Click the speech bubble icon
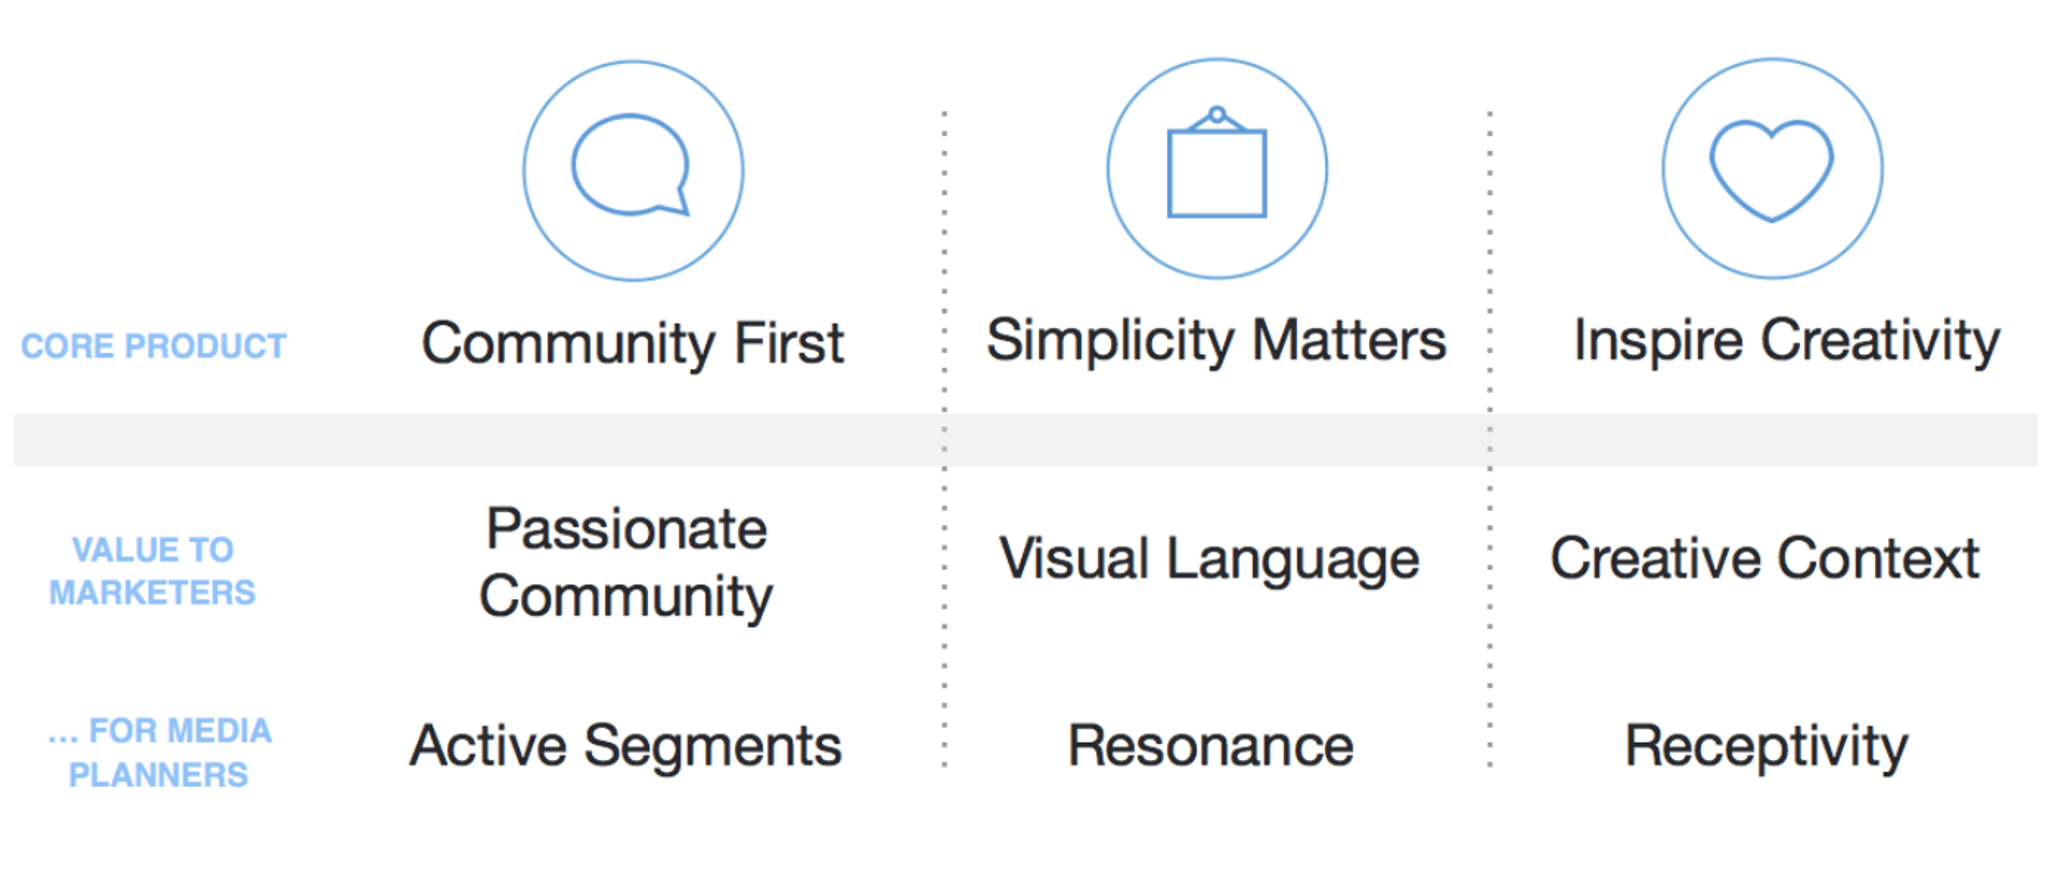Screen dimensions: 2056x873 (631, 165)
